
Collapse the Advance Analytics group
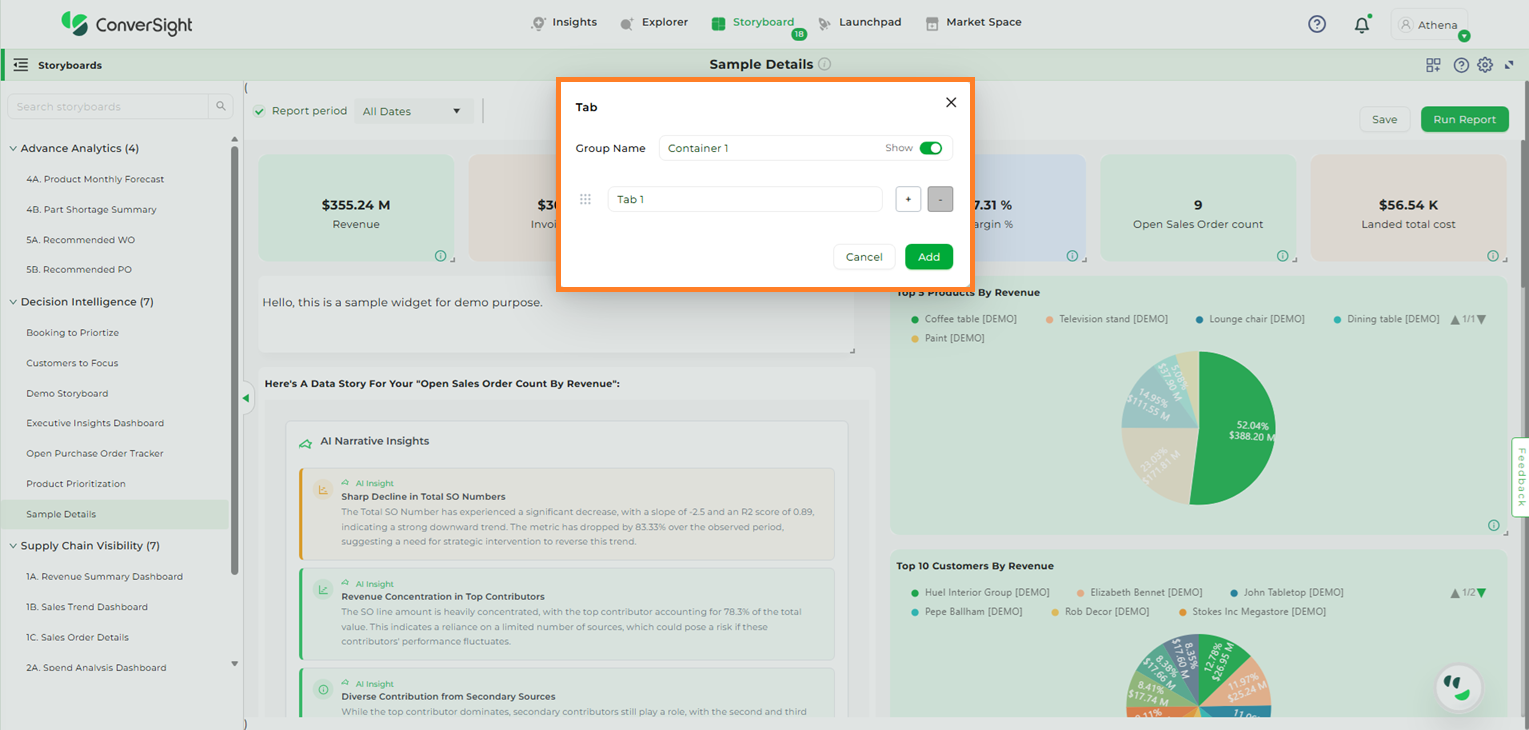tap(13, 148)
